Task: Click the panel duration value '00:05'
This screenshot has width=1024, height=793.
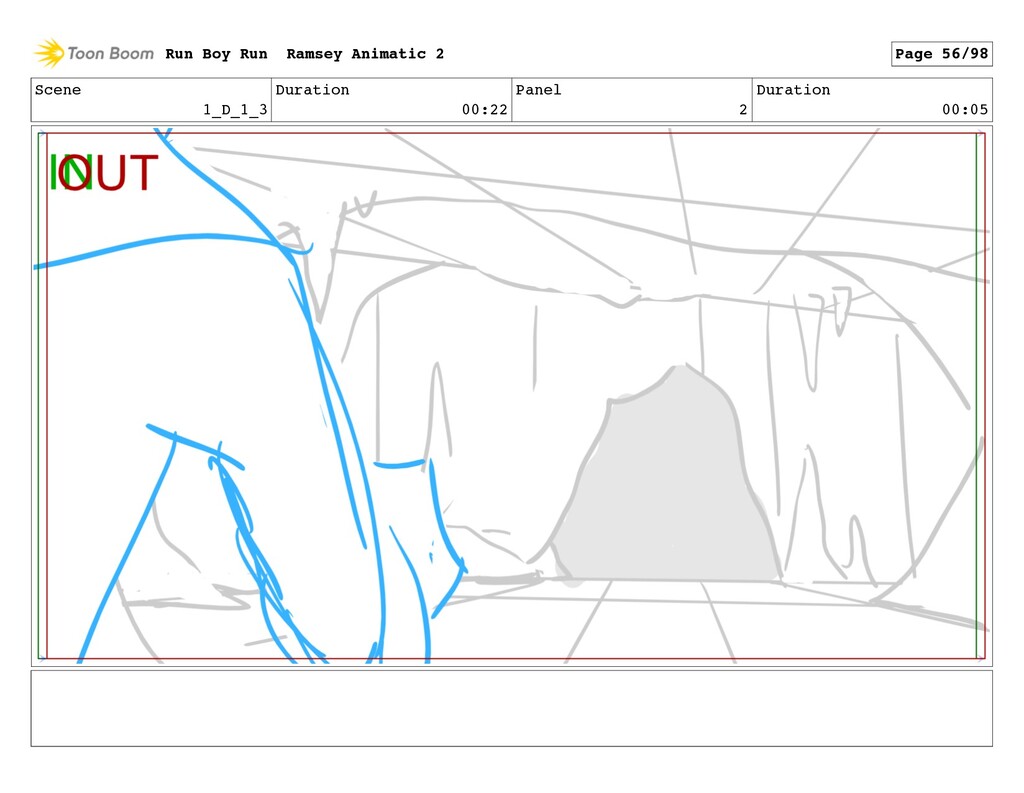Action: tap(965, 110)
